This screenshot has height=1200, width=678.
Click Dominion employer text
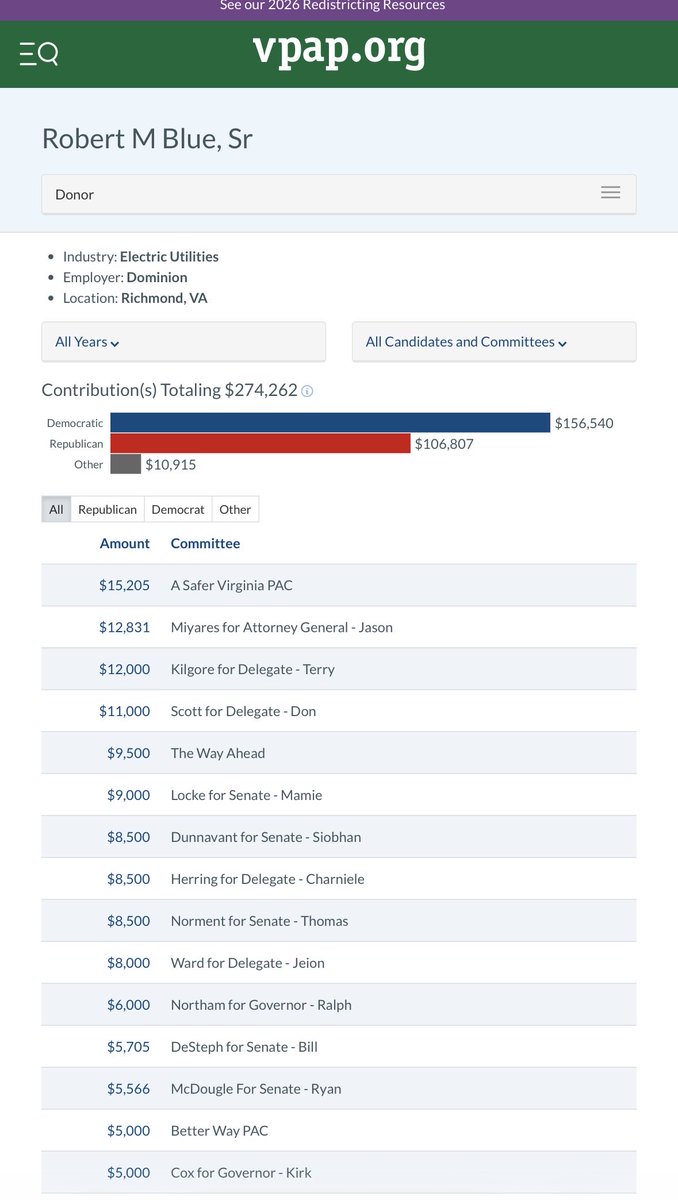(x=157, y=277)
